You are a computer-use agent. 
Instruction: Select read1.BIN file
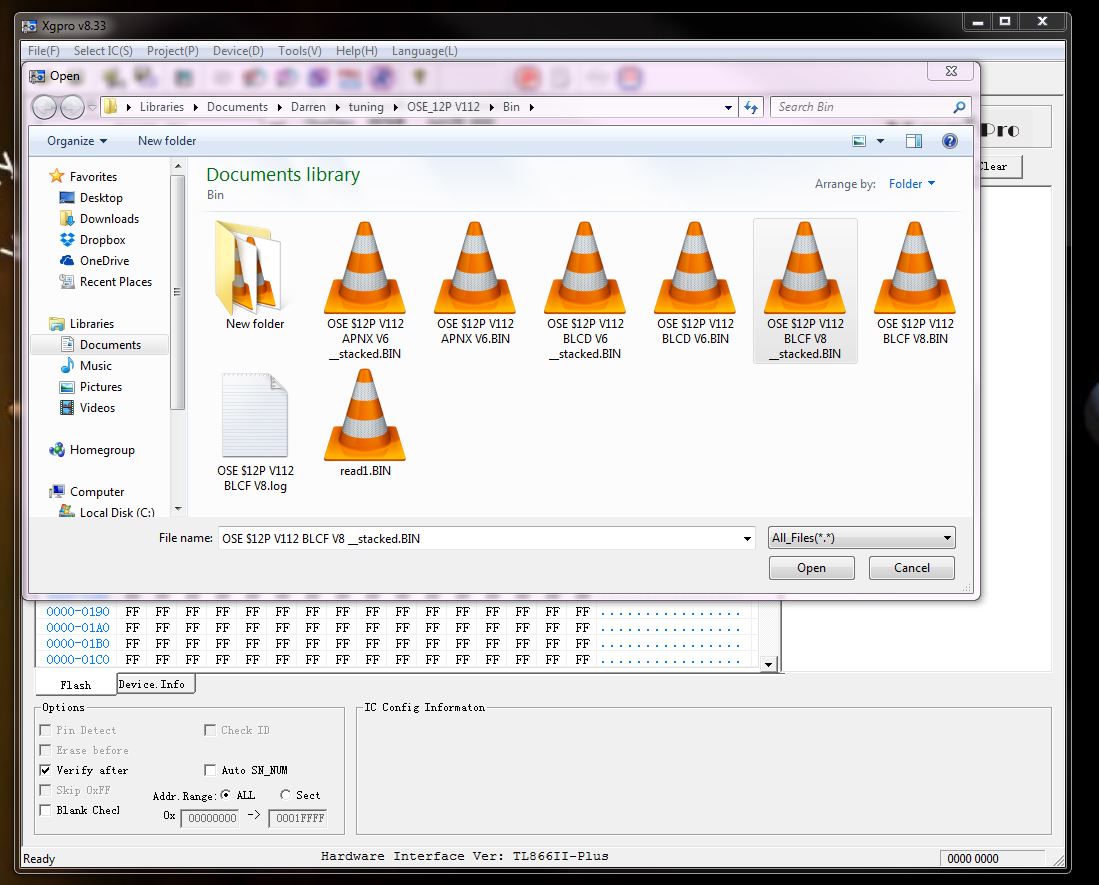(x=365, y=423)
